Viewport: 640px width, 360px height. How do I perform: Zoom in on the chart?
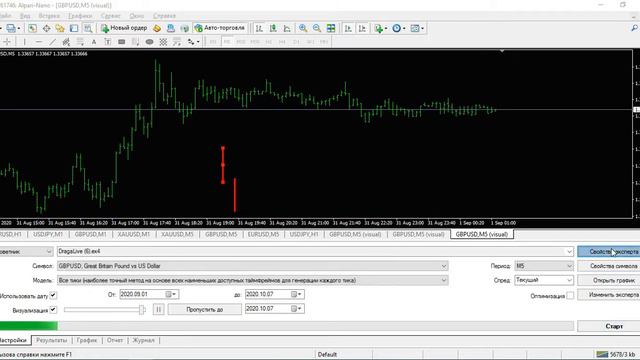click(x=303, y=28)
